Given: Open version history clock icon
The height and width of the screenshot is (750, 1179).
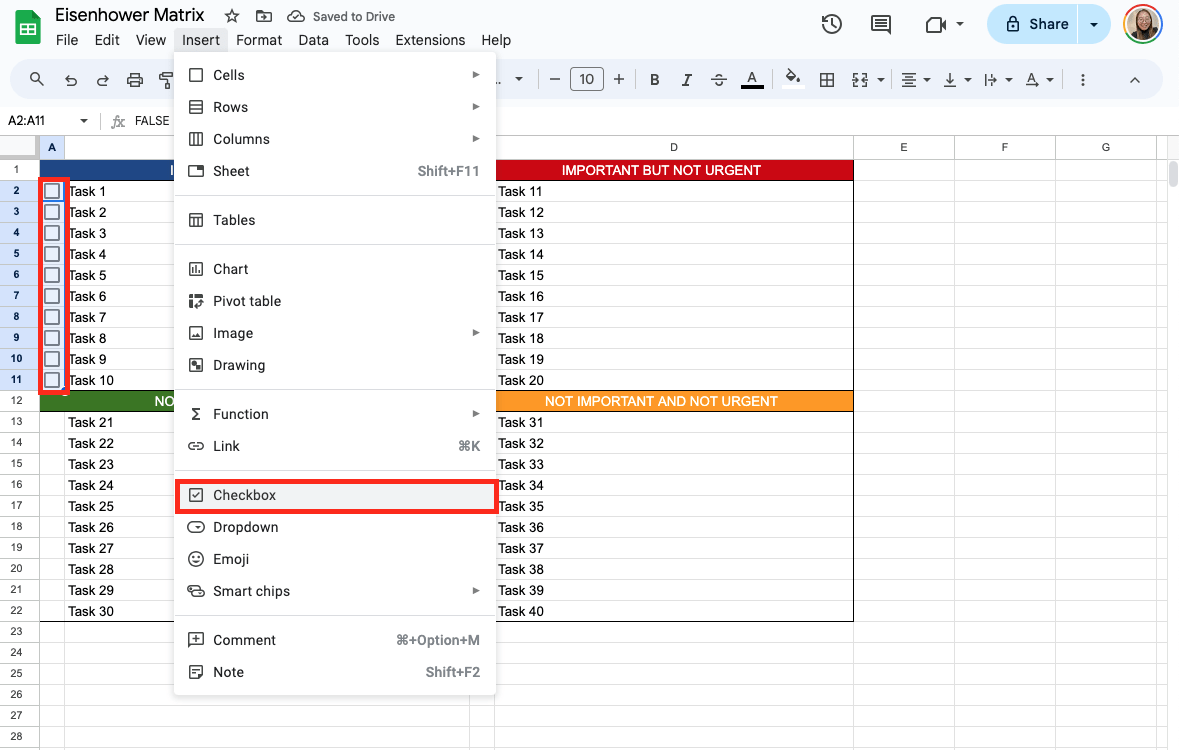Looking at the screenshot, I should click(x=831, y=24).
